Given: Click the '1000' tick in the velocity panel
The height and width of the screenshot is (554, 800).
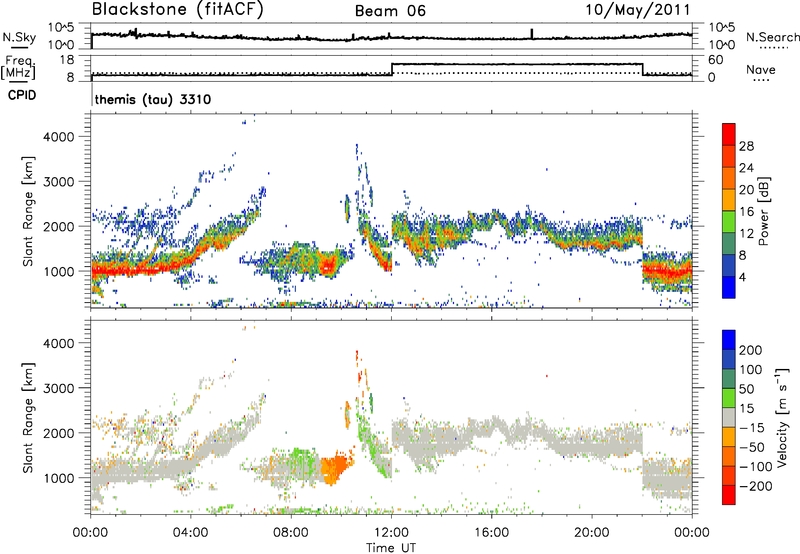Looking at the screenshot, I should tap(59, 478).
